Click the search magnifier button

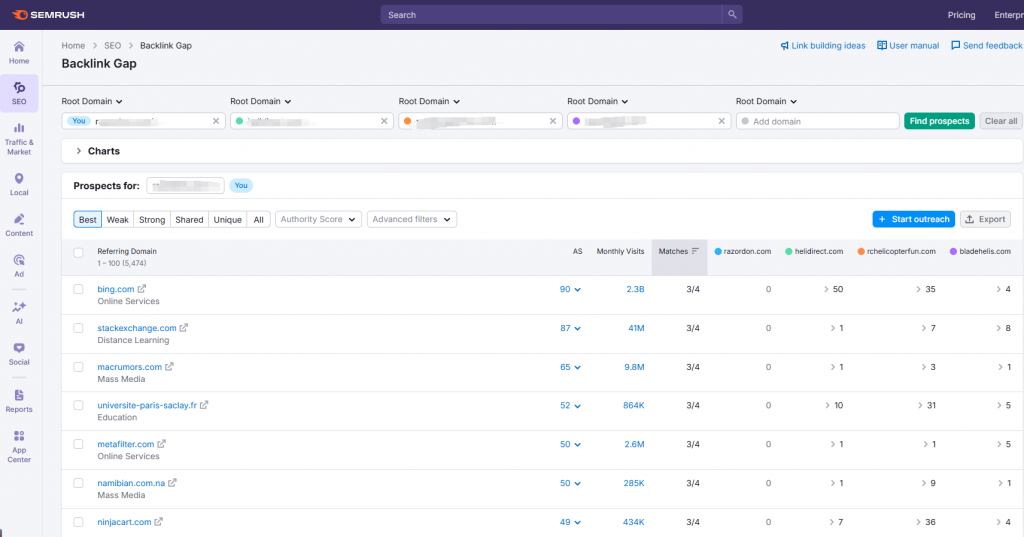732,14
